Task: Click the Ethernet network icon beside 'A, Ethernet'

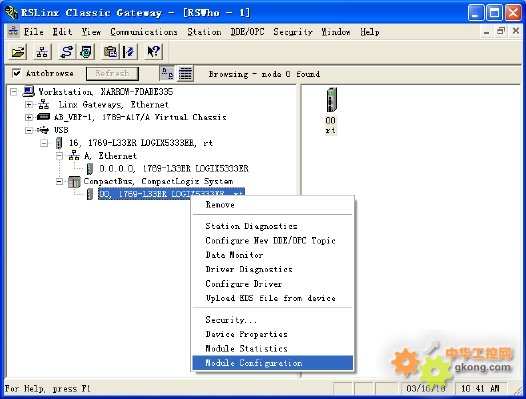Action: 74,155
